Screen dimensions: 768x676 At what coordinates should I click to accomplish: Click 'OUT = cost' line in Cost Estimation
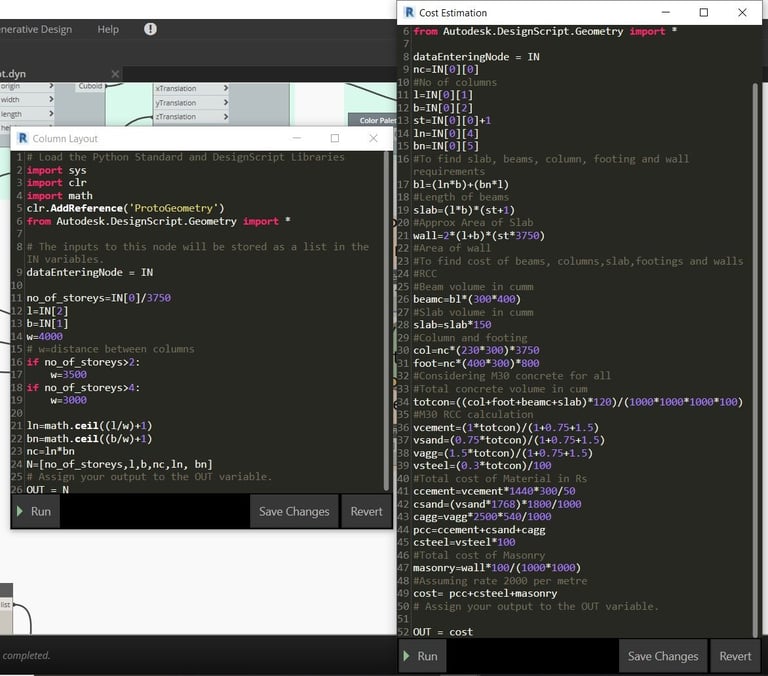click(x=443, y=632)
